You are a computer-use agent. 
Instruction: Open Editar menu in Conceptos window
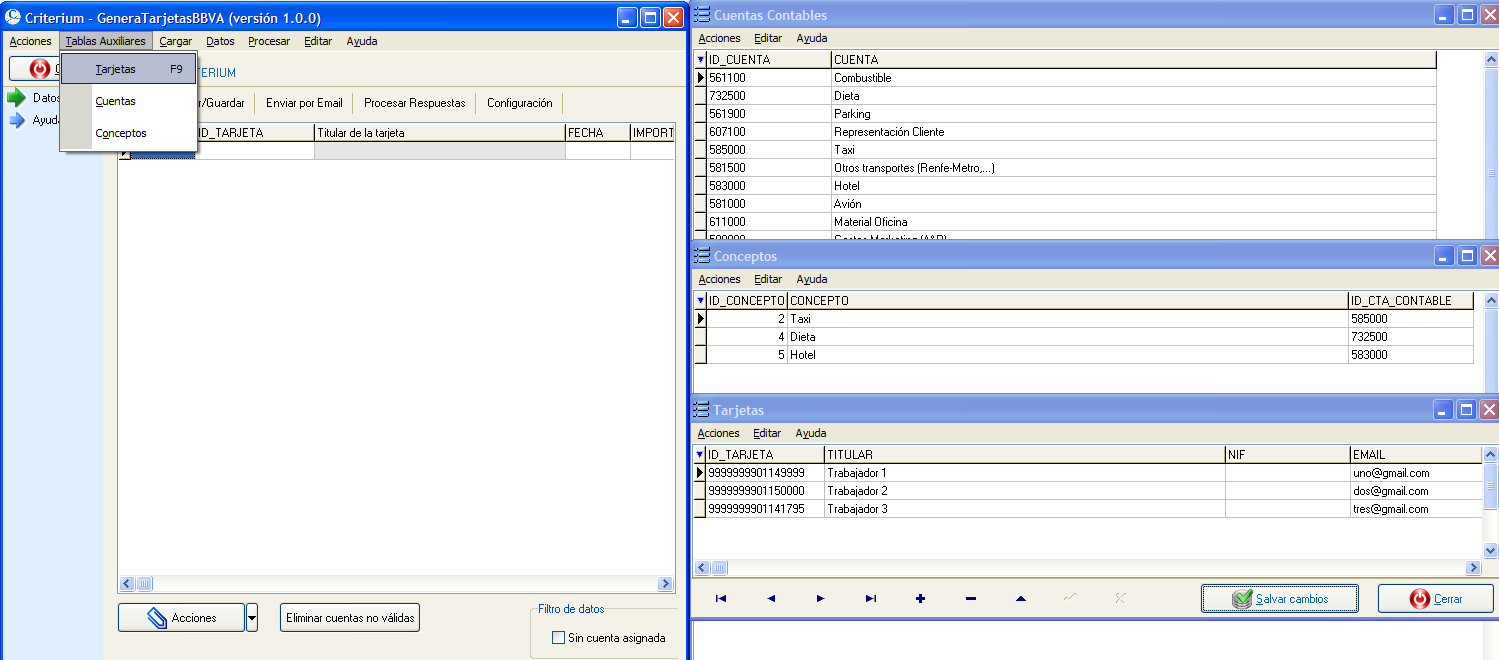click(x=768, y=279)
